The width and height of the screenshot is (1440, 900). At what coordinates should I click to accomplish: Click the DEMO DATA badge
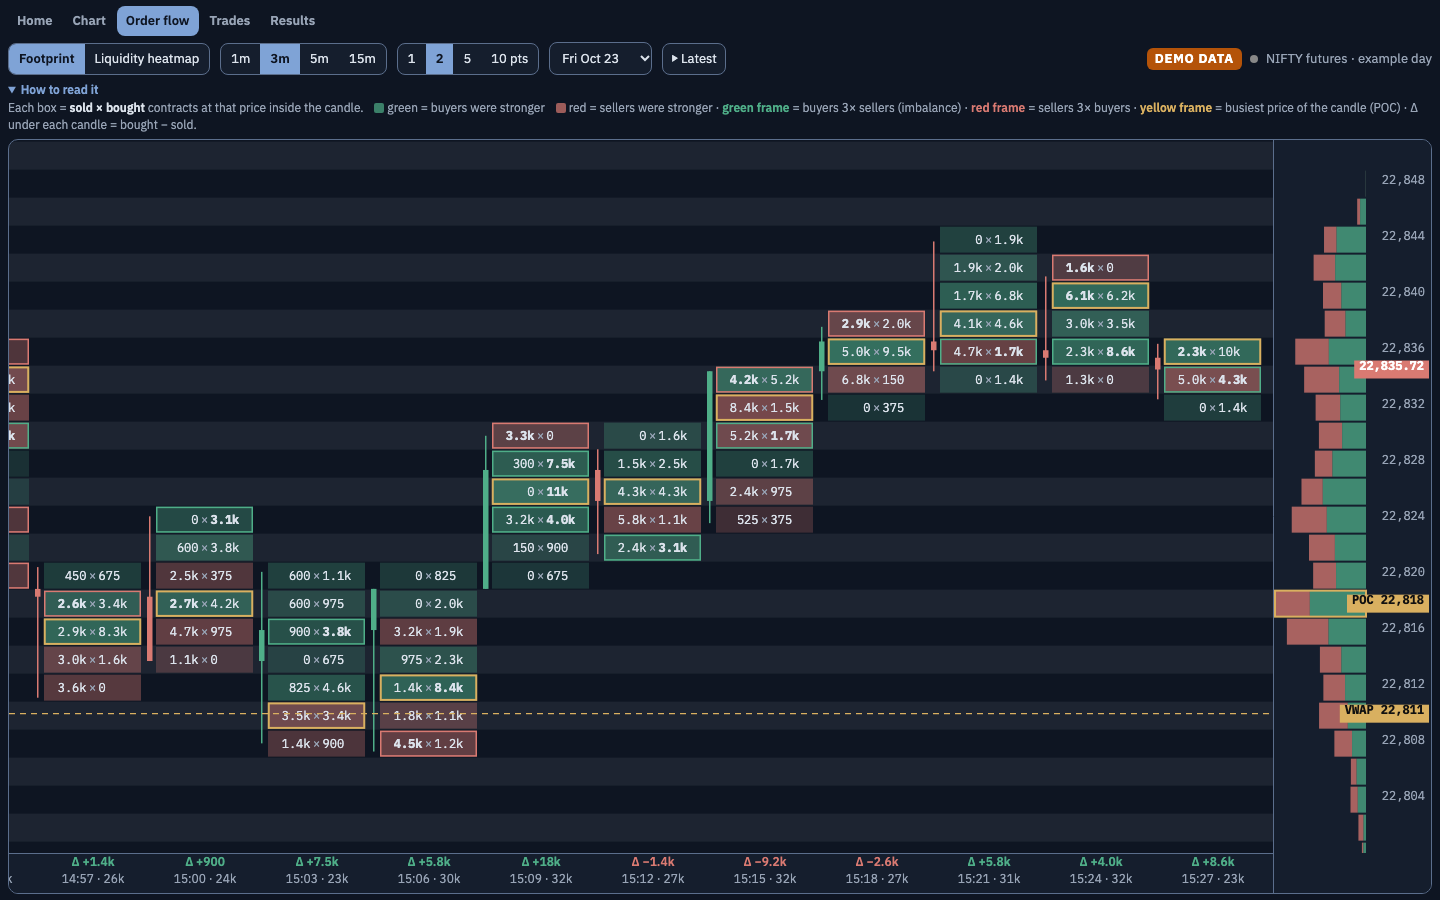1194,59
